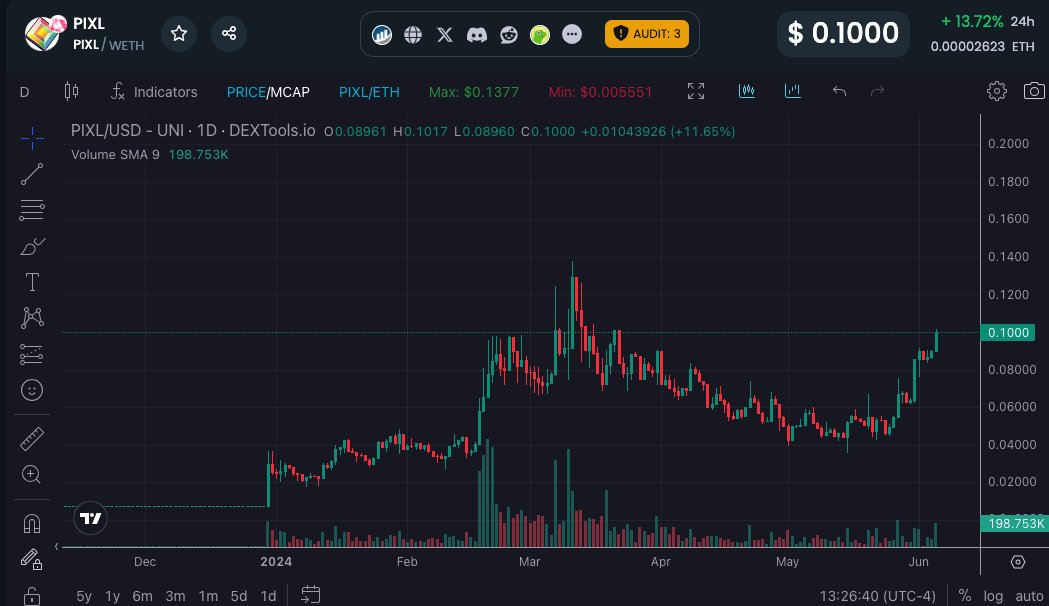Open the chart explorer icon in links bar
Screen dimensions: 1049x606
(382, 34)
